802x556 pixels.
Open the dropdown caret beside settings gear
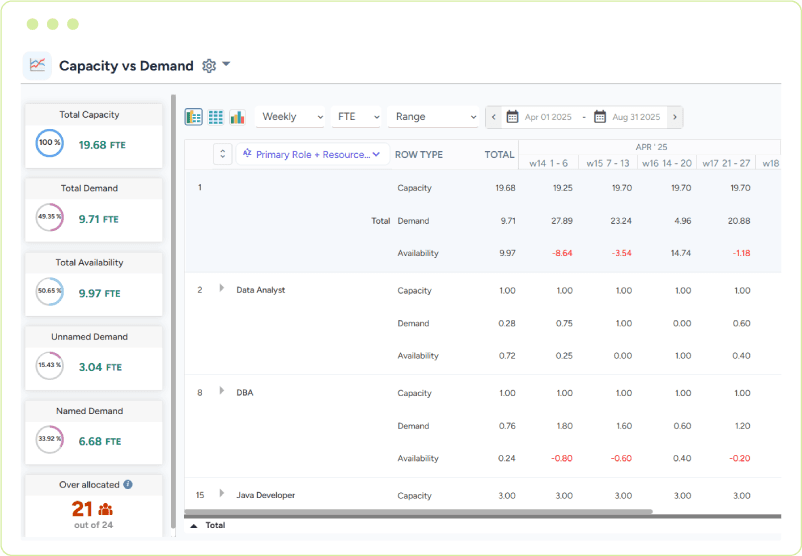pyautogui.click(x=226, y=64)
